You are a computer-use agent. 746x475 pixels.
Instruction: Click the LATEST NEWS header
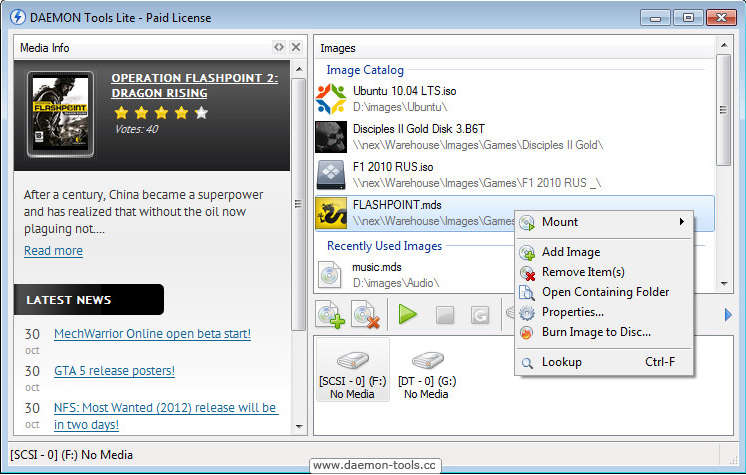point(89,300)
